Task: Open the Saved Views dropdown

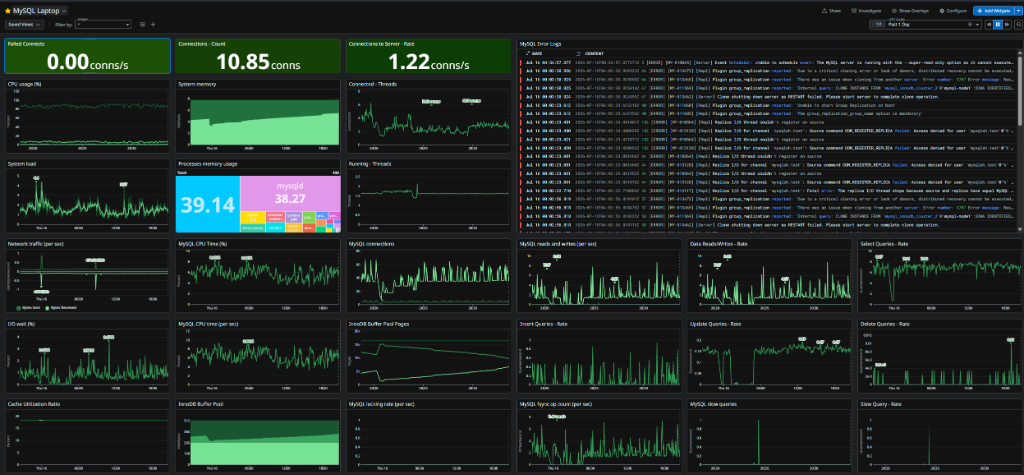Action: 24,24
